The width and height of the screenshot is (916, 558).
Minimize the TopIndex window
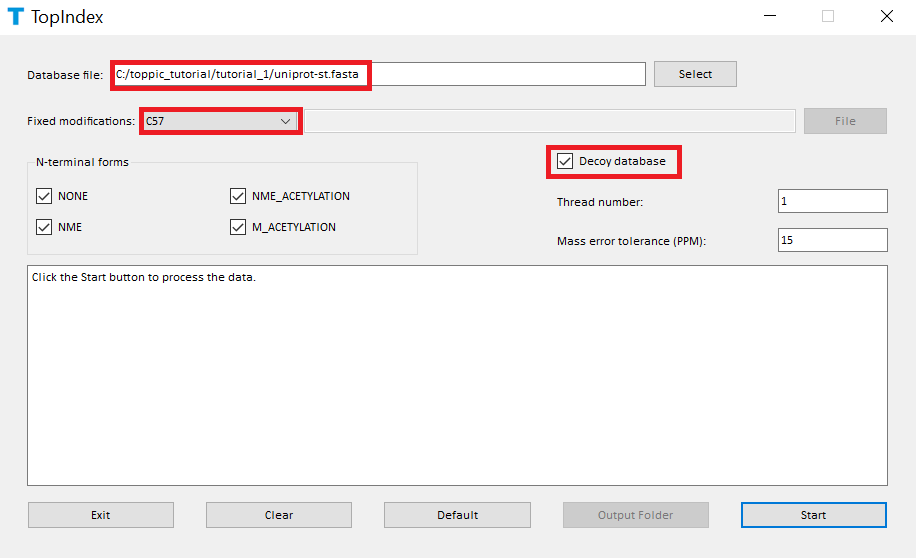[x=769, y=17]
